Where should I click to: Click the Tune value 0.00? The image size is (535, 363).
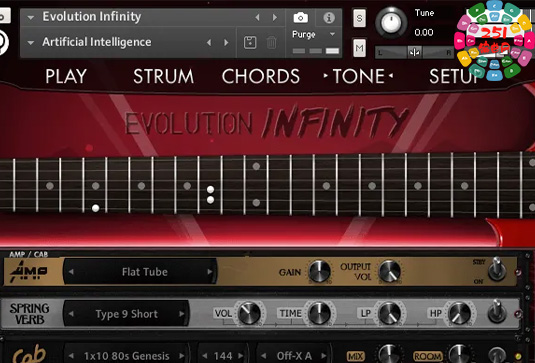(424, 33)
